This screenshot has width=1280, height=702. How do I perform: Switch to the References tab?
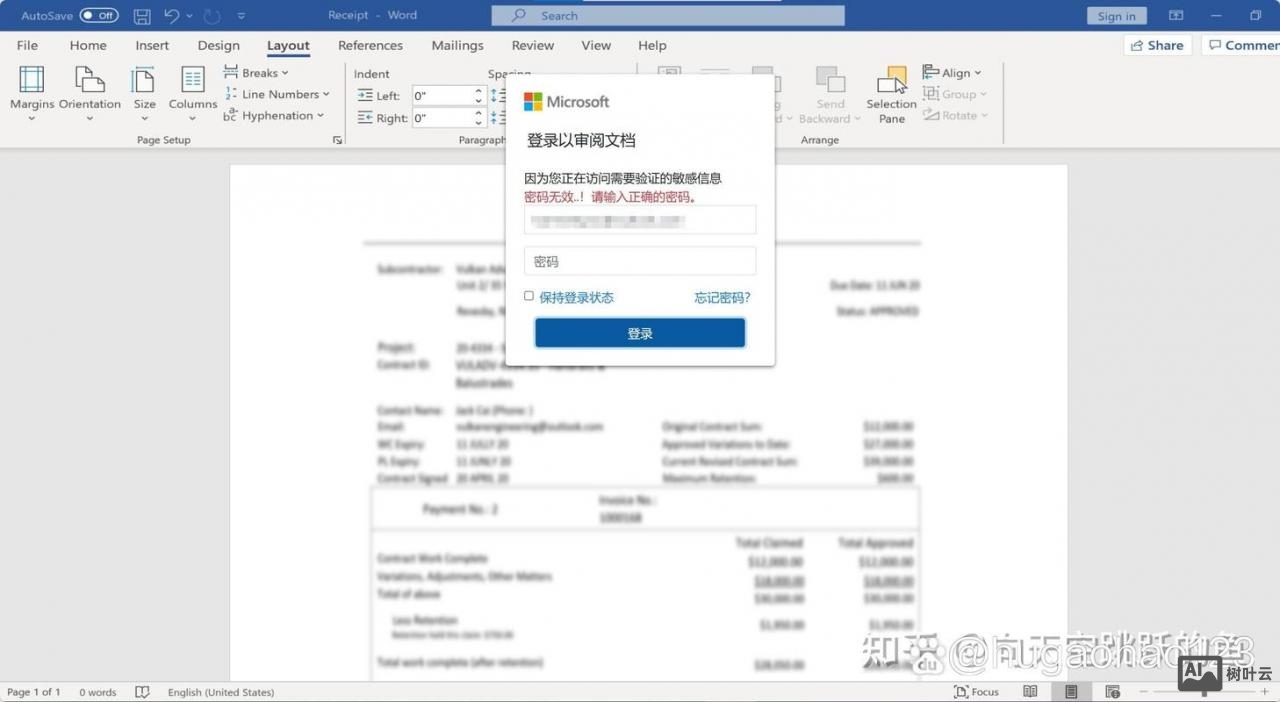(x=370, y=46)
